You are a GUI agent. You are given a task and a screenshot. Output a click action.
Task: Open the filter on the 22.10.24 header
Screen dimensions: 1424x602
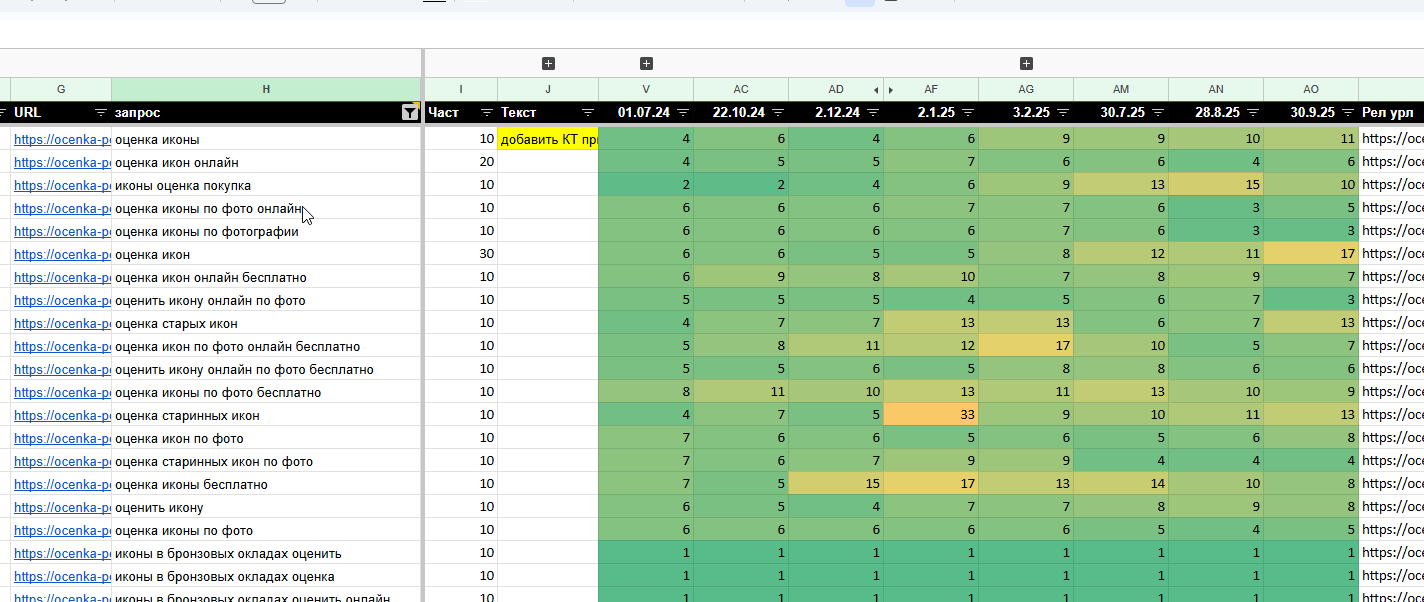pyautogui.click(x=778, y=113)
